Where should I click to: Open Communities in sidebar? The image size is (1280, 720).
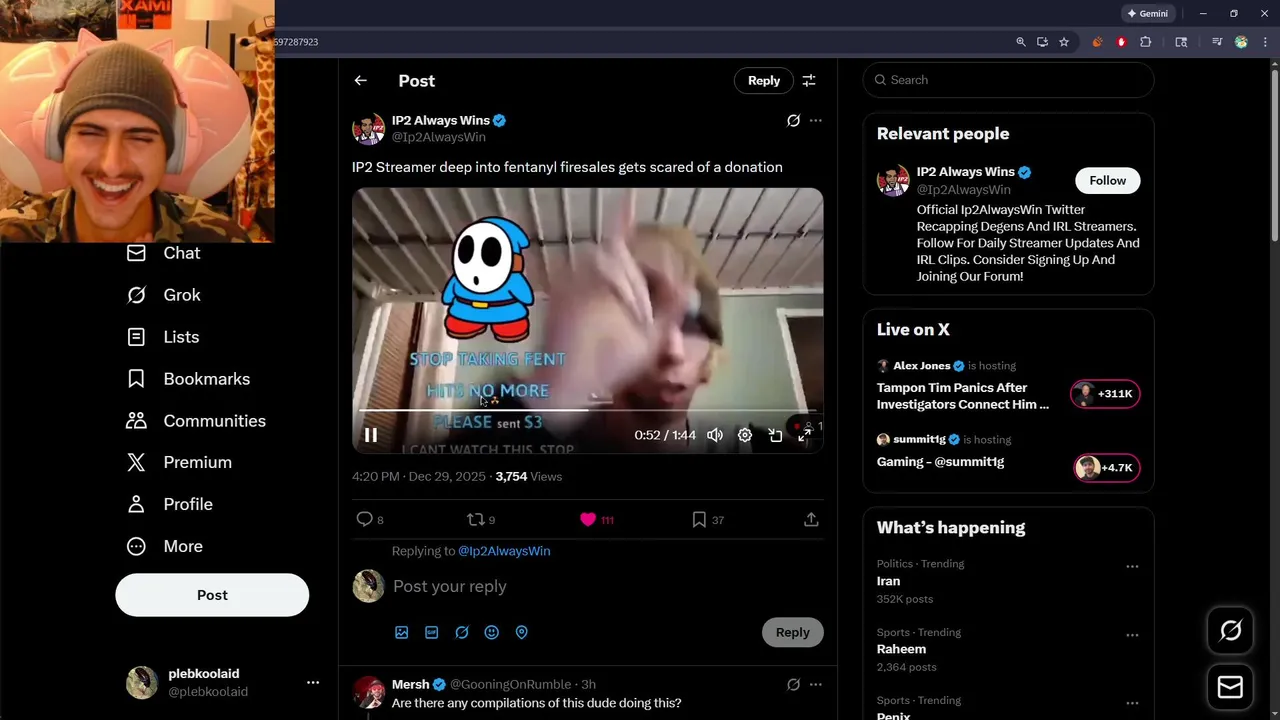[x=196, y=421]
